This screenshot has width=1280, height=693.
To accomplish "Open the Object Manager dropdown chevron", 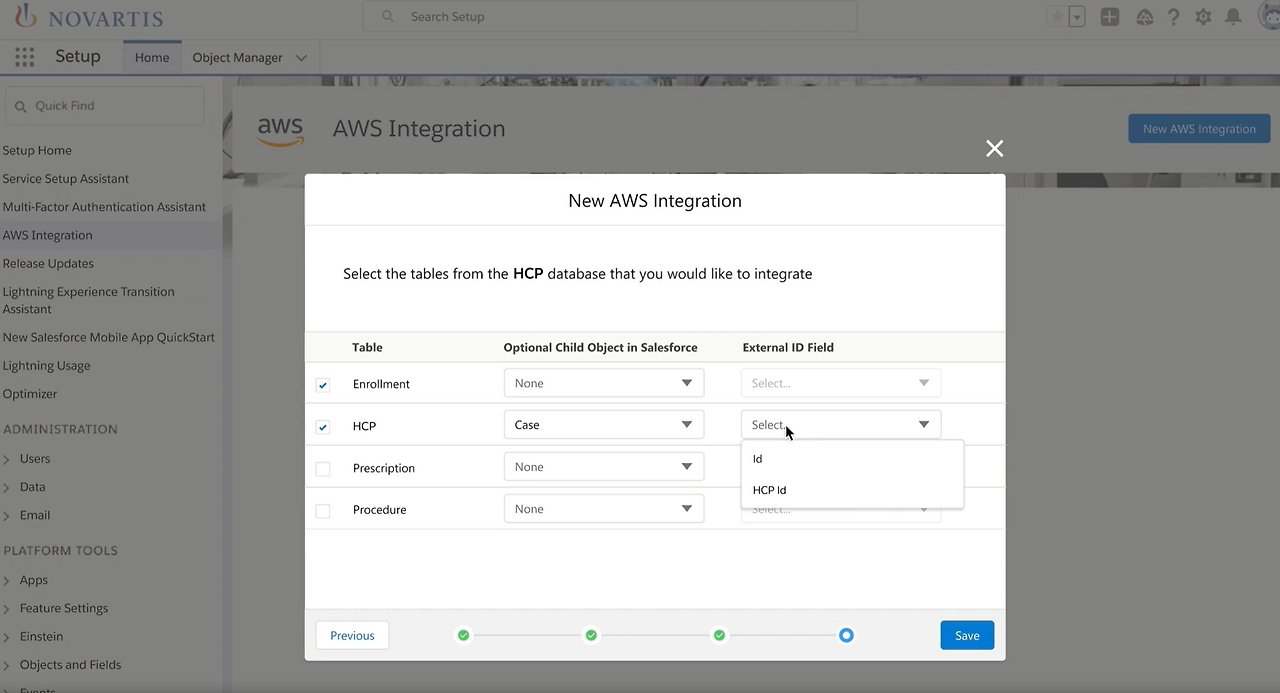I will click(301, 57).
